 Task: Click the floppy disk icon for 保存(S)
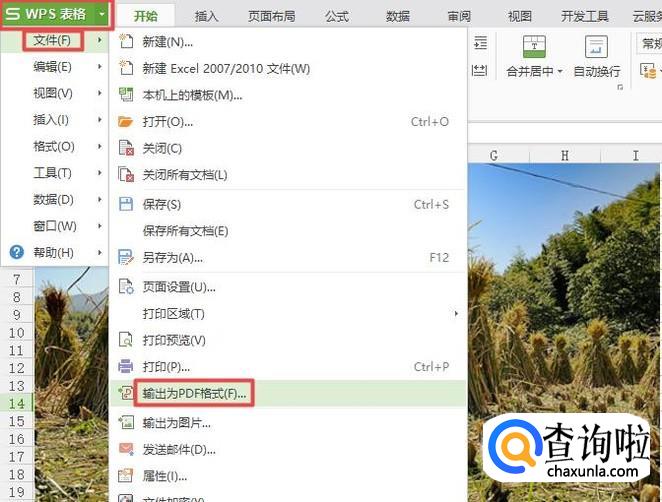coord(126,204)
